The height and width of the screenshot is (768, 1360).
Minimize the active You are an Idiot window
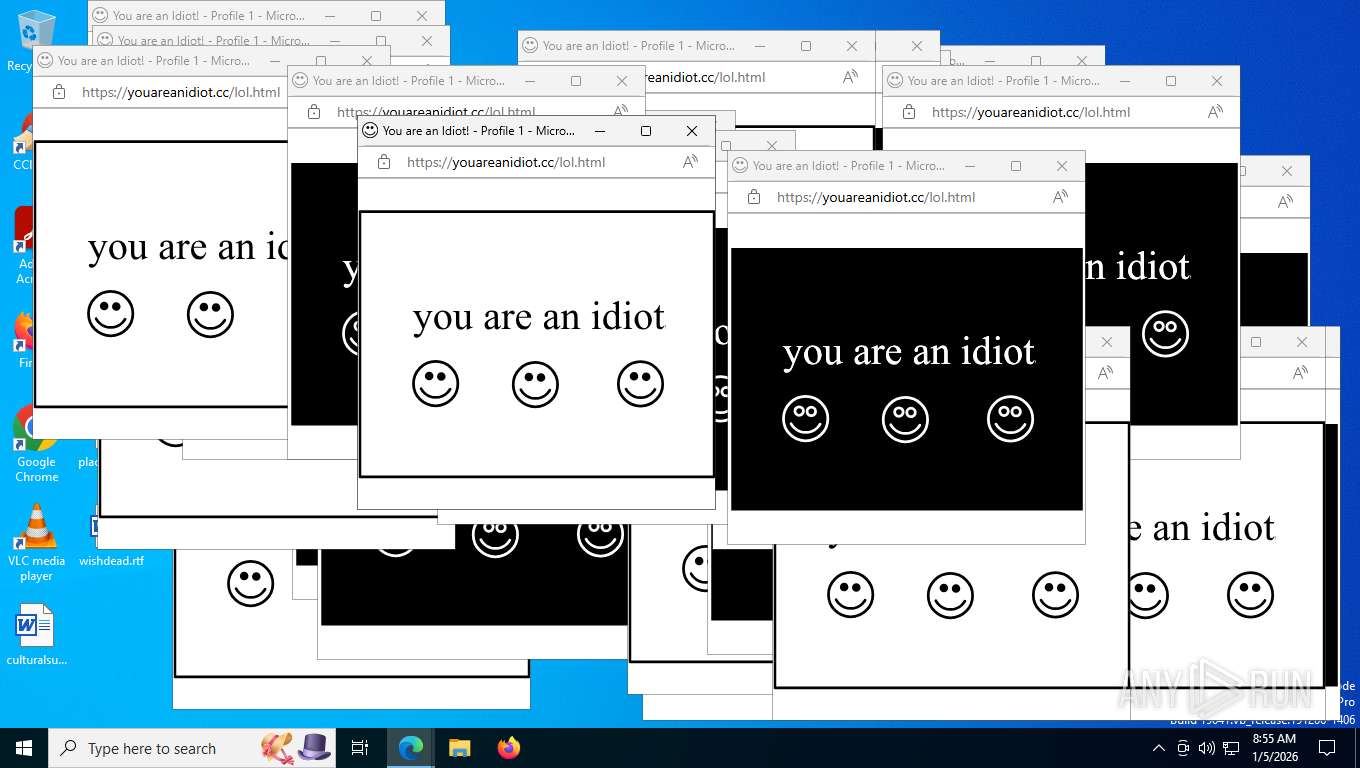tap(600, 131)
